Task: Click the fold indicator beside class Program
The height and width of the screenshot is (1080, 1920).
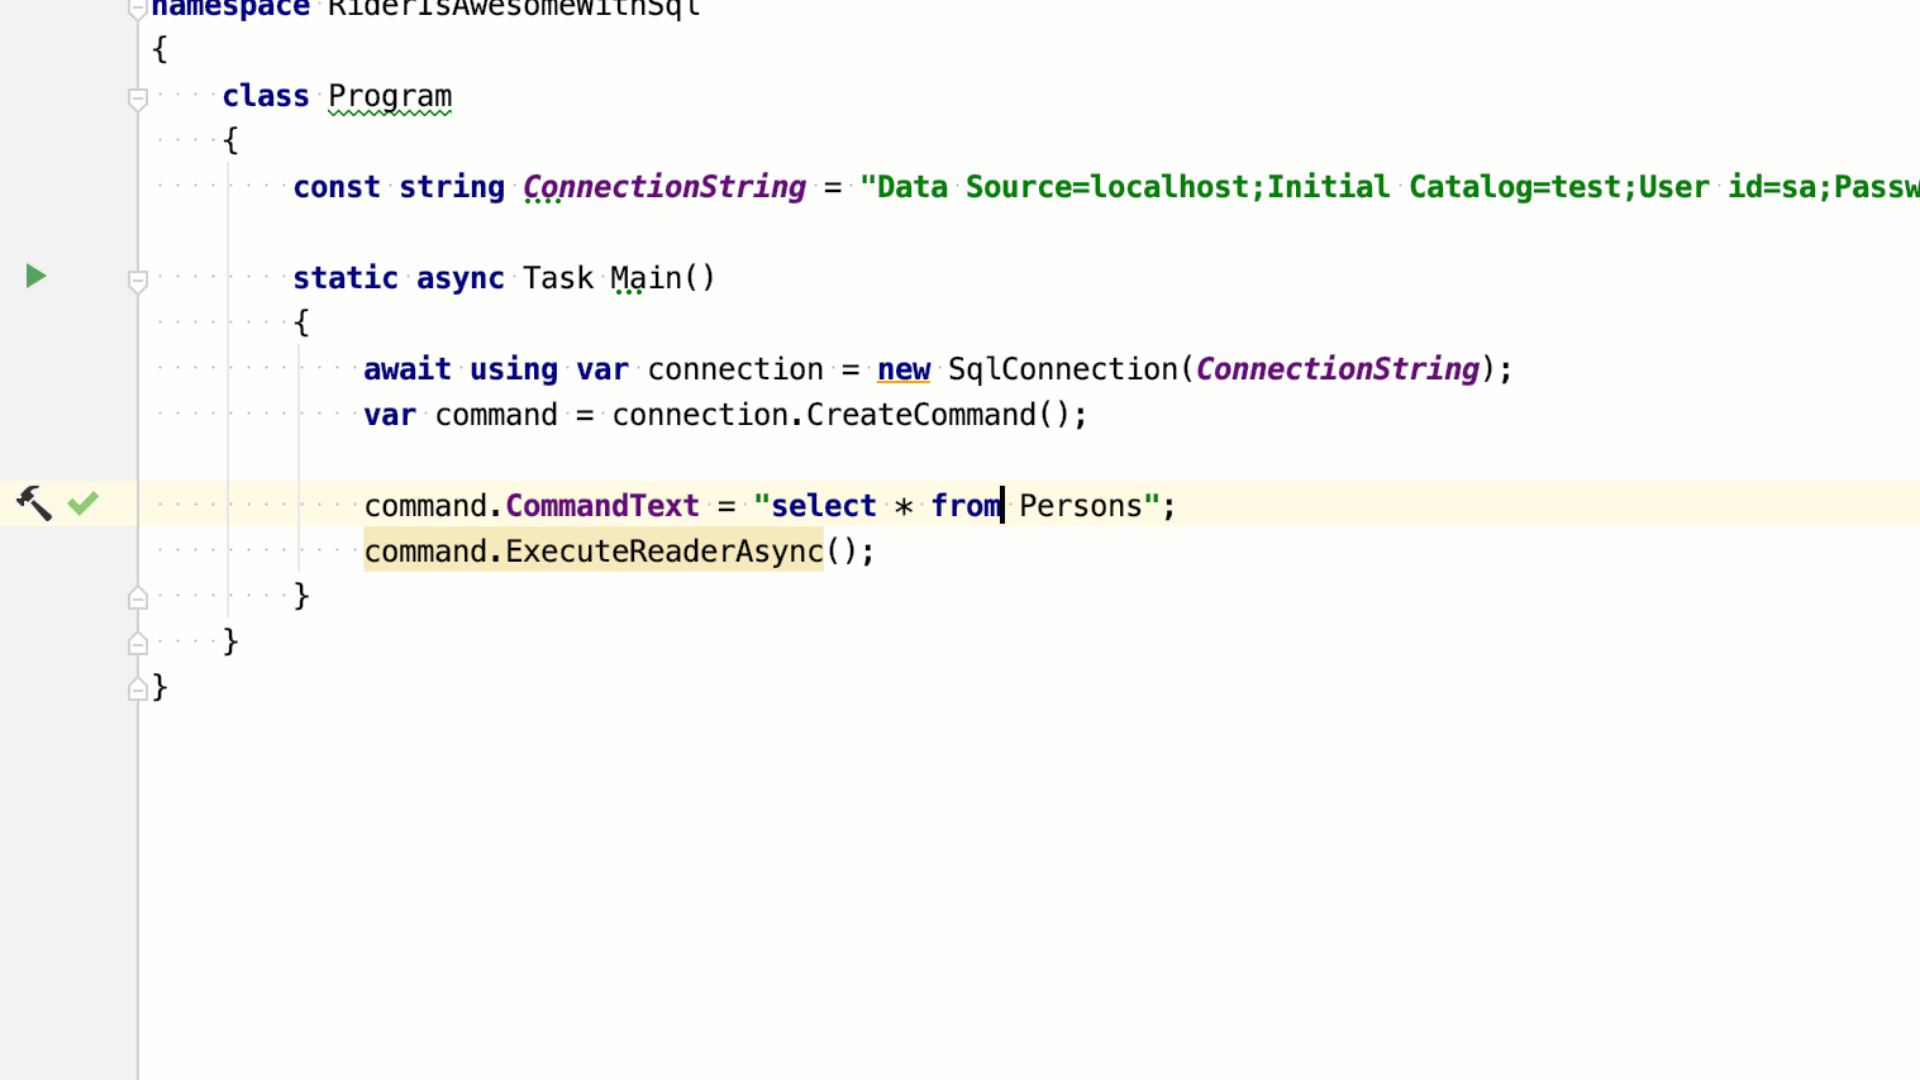Action: (138, 96)
